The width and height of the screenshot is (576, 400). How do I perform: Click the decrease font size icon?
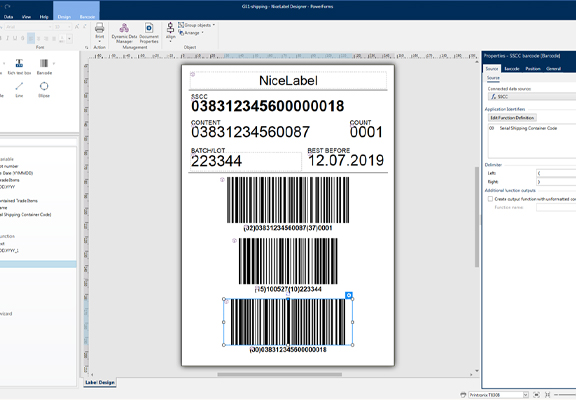tap(84, 27)
